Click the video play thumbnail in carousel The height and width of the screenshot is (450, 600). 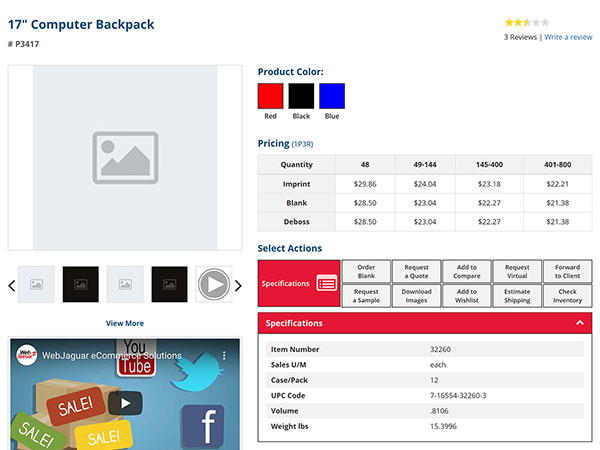[214, 285]
